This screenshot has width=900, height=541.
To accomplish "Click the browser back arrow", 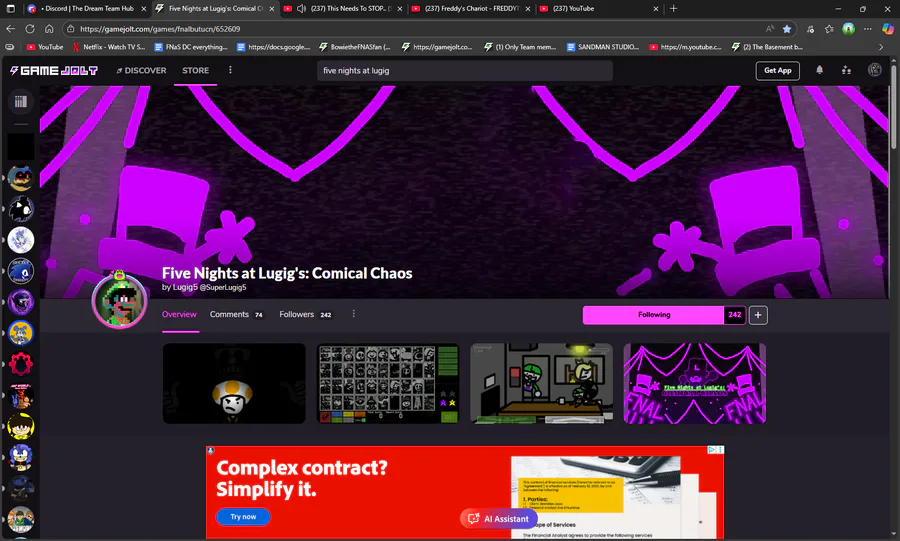I will [10, 29].
